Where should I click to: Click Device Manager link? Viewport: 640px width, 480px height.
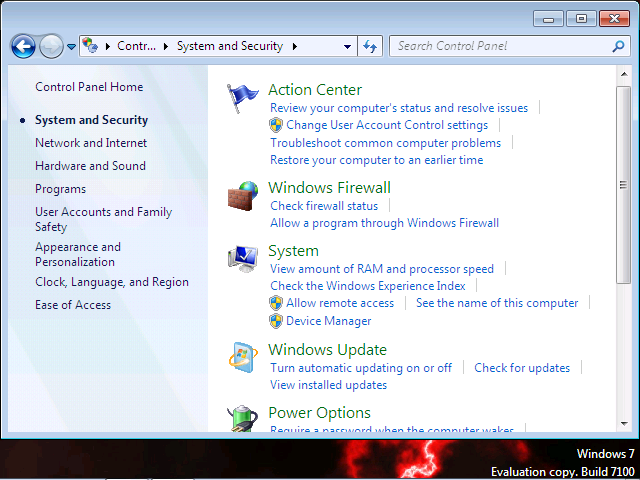point(329,321)
